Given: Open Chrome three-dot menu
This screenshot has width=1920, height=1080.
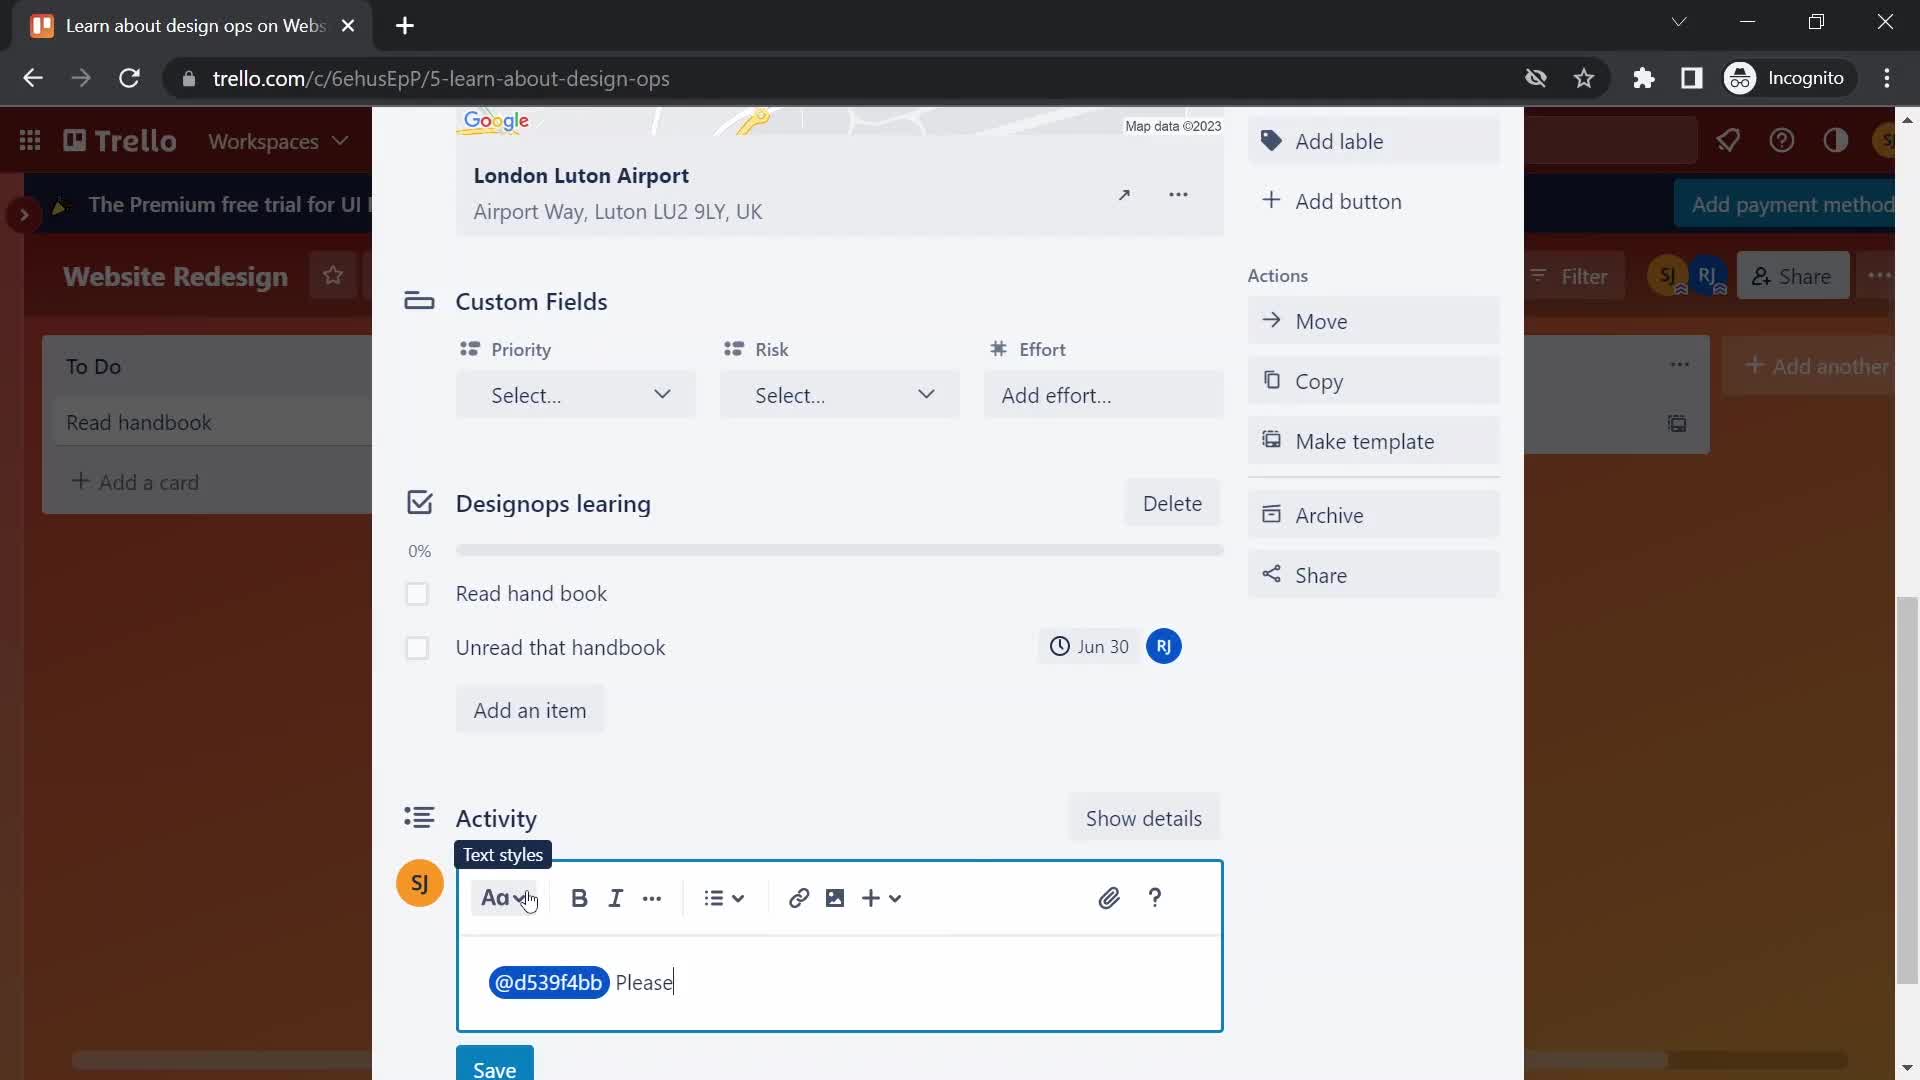Looking at the screenshot, I should [1887, 78].
